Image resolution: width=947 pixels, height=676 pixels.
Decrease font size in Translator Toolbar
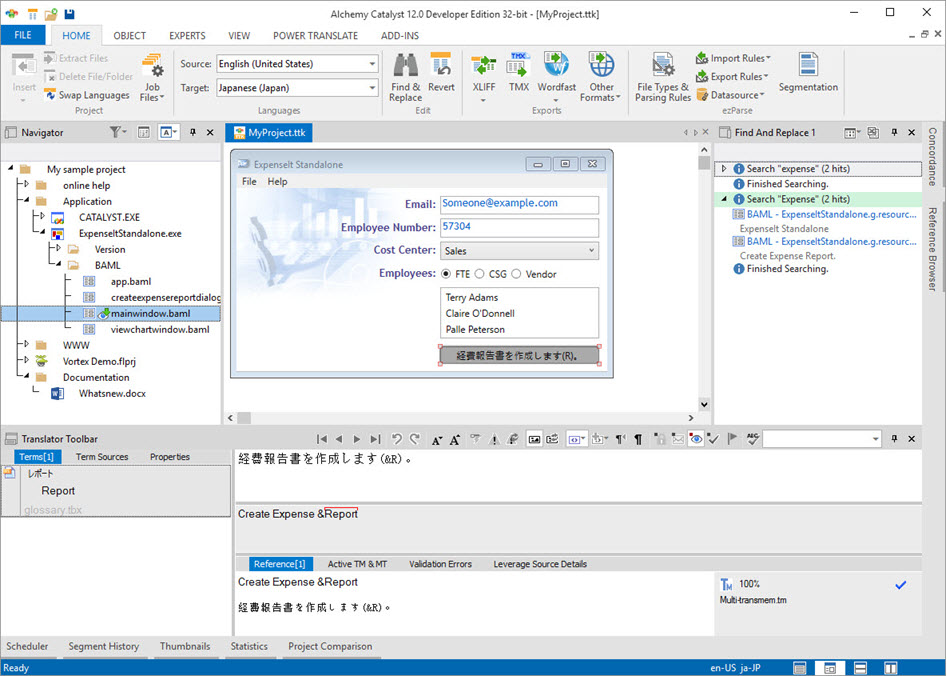[x=436, y=440]
